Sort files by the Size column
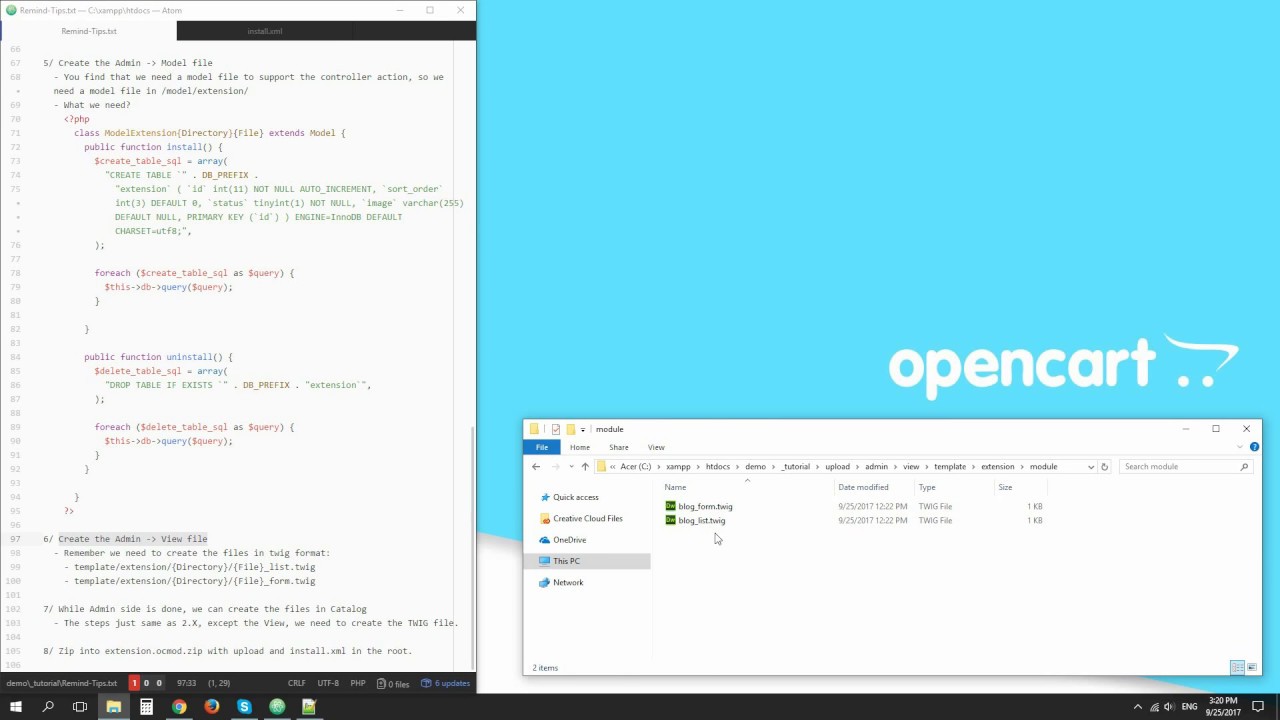 click(x=1005, y=487)
